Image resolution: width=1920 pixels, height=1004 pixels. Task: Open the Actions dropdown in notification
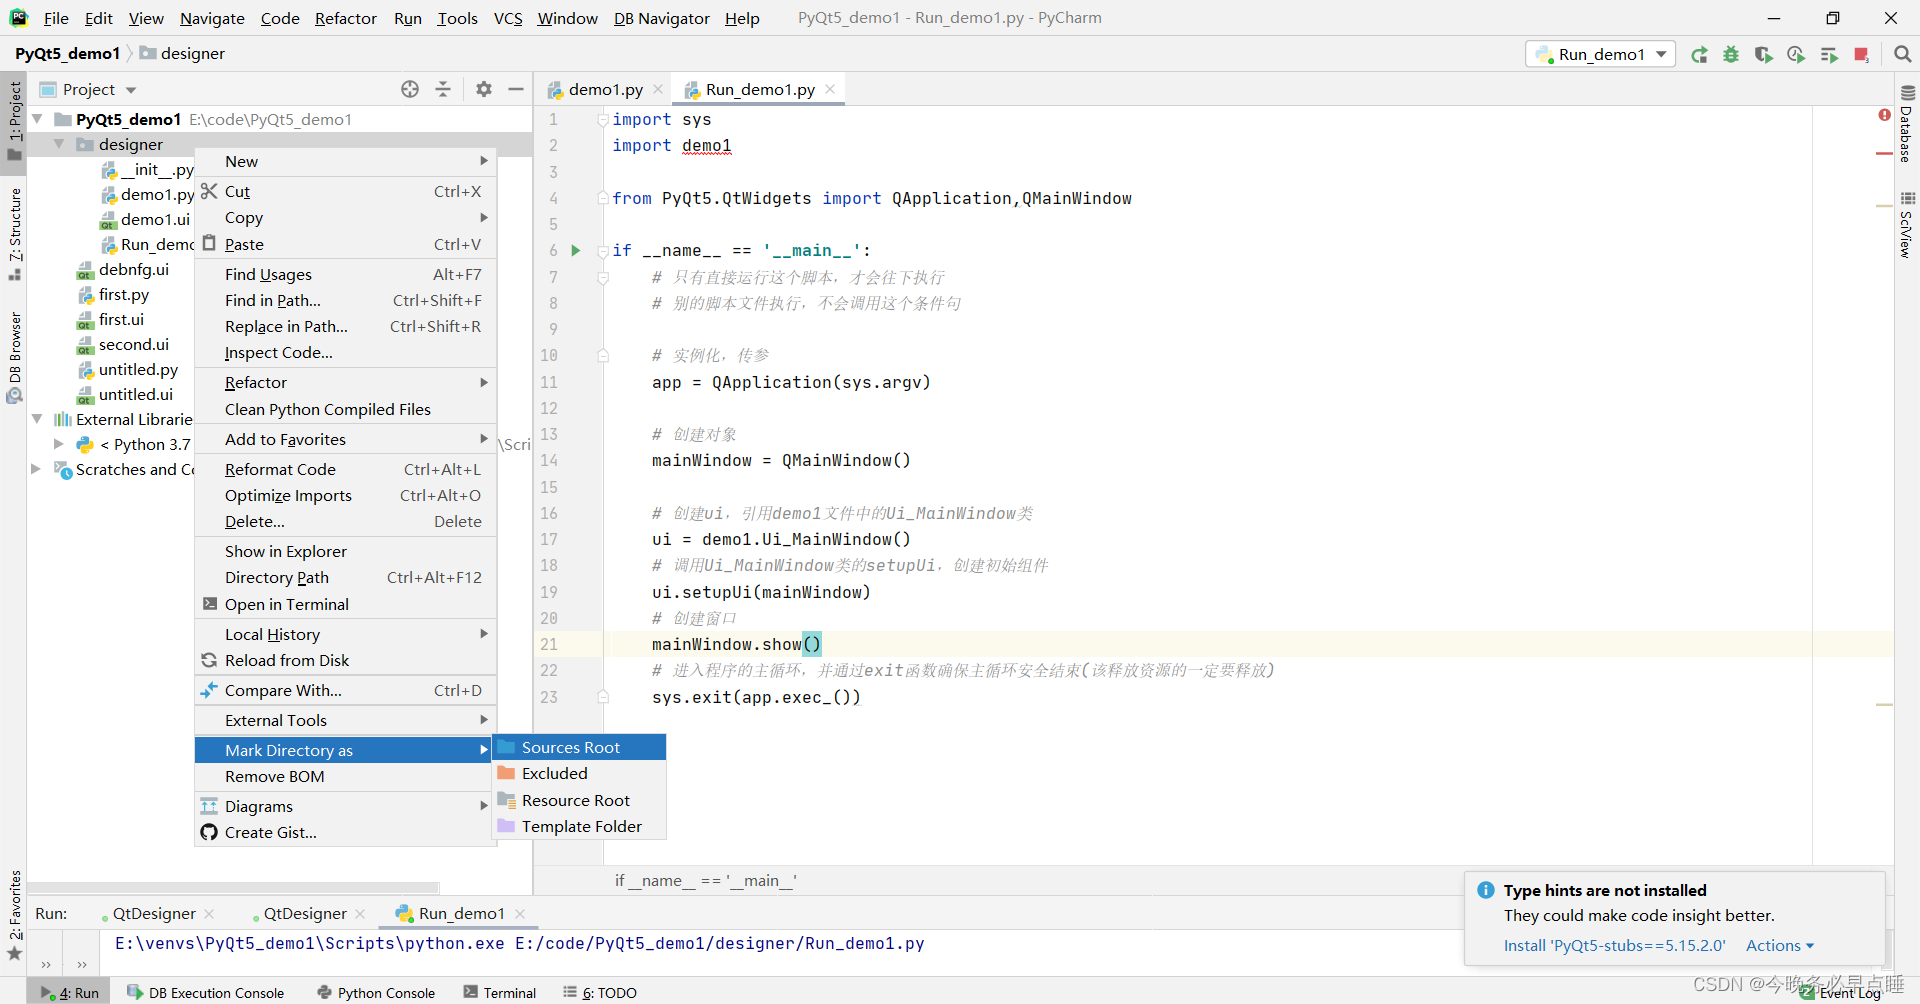(1779, 945)
